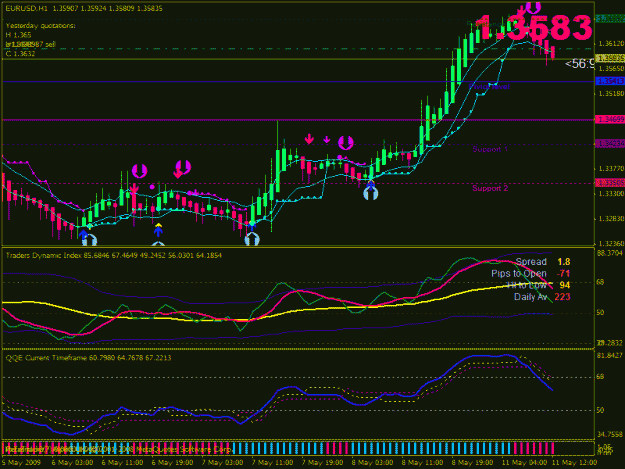Screen dimensions: 625x469
Task: Click the 'Pips to Open' value -71
Action: (563, 274)
